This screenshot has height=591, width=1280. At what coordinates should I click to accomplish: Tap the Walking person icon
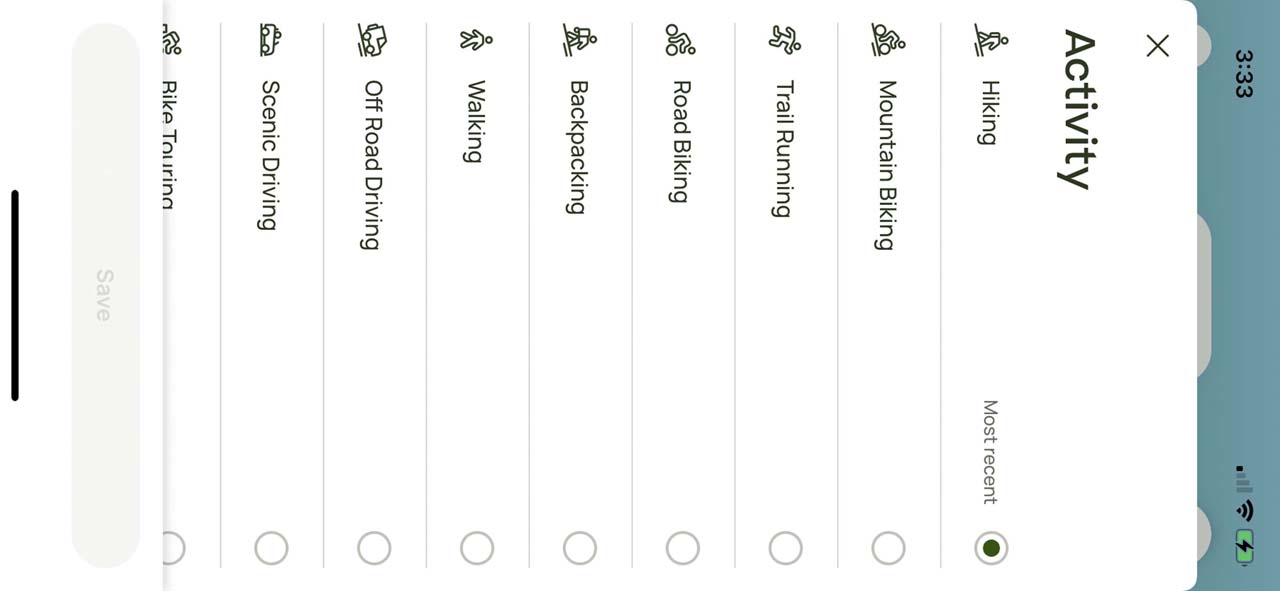point(476,41)
